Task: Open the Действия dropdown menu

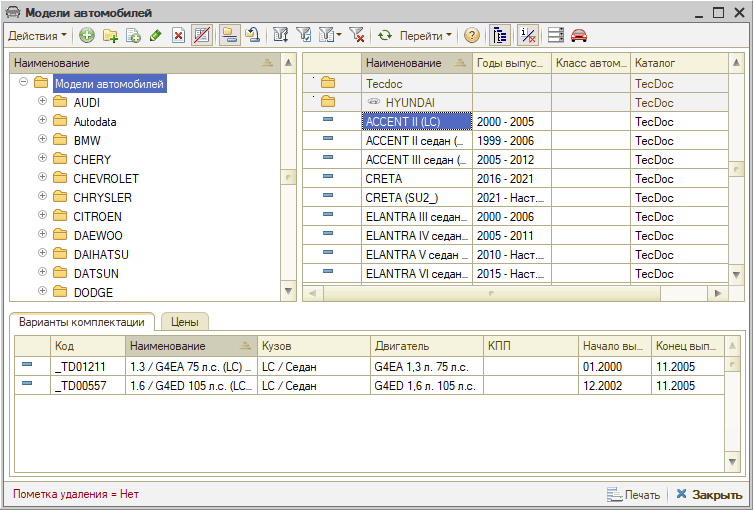Action: tap(37, 35)
